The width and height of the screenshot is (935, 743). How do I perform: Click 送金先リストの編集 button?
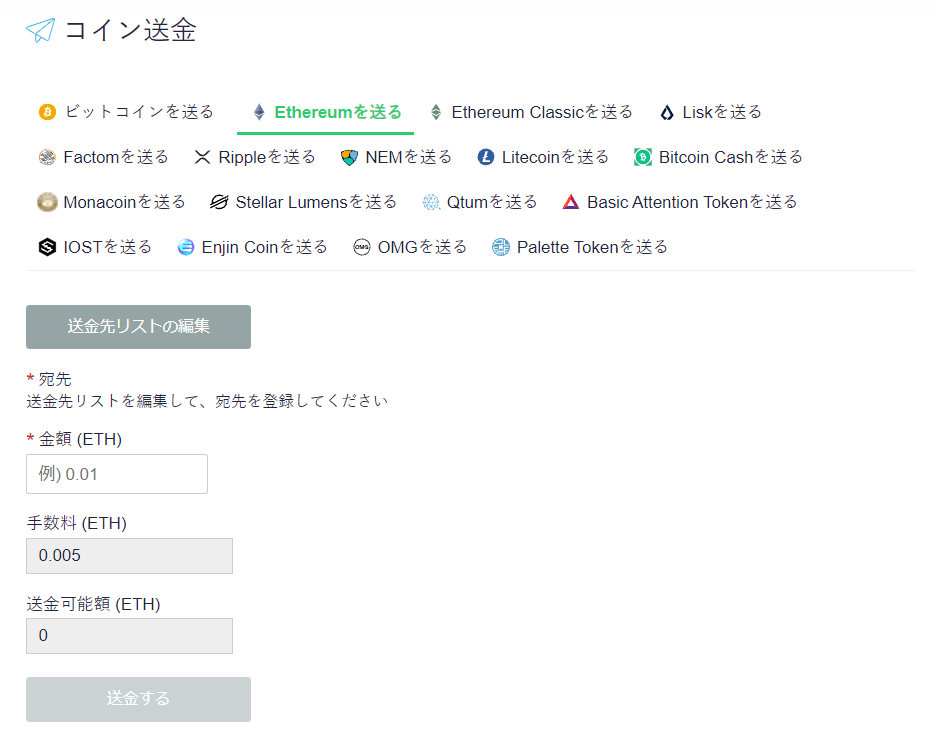pyautogui.click(x=138, y=327)
